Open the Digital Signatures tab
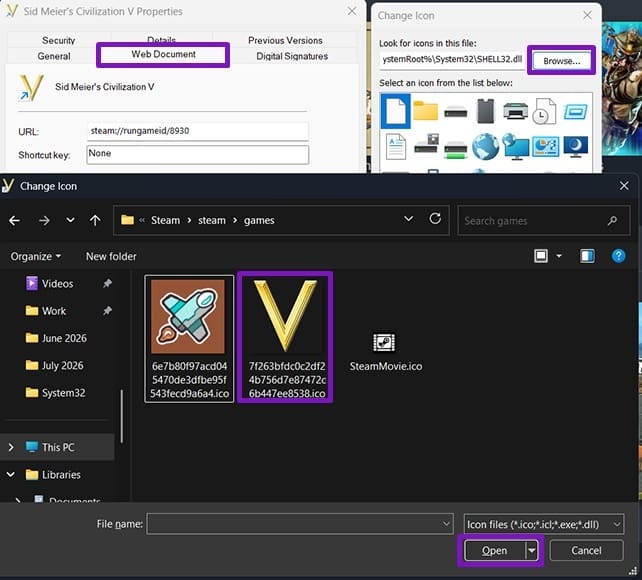Viewport: 642px width, 580px height. coord(292,56)
